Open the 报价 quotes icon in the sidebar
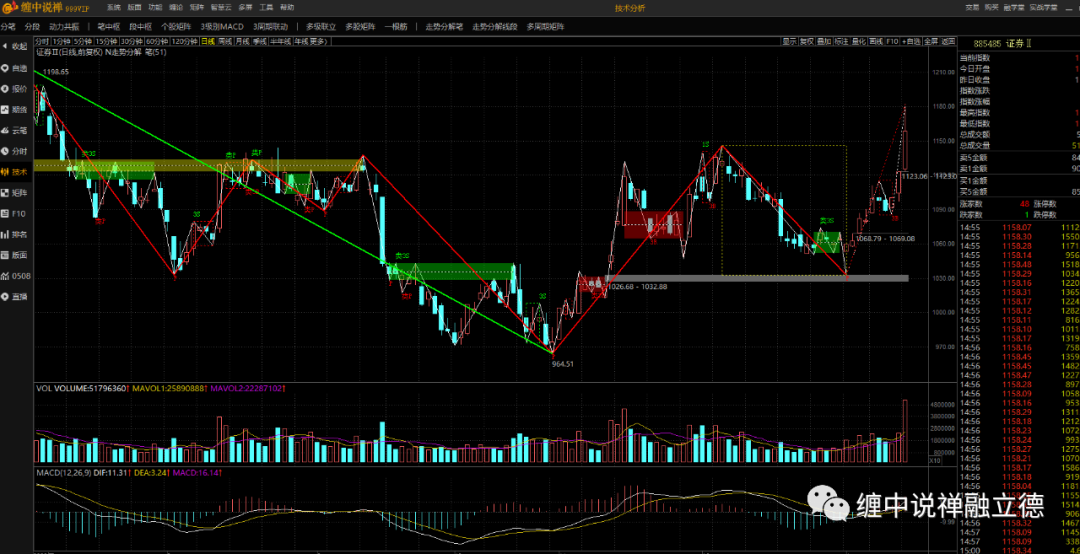 pyautogui.click(x=5, y=88)
